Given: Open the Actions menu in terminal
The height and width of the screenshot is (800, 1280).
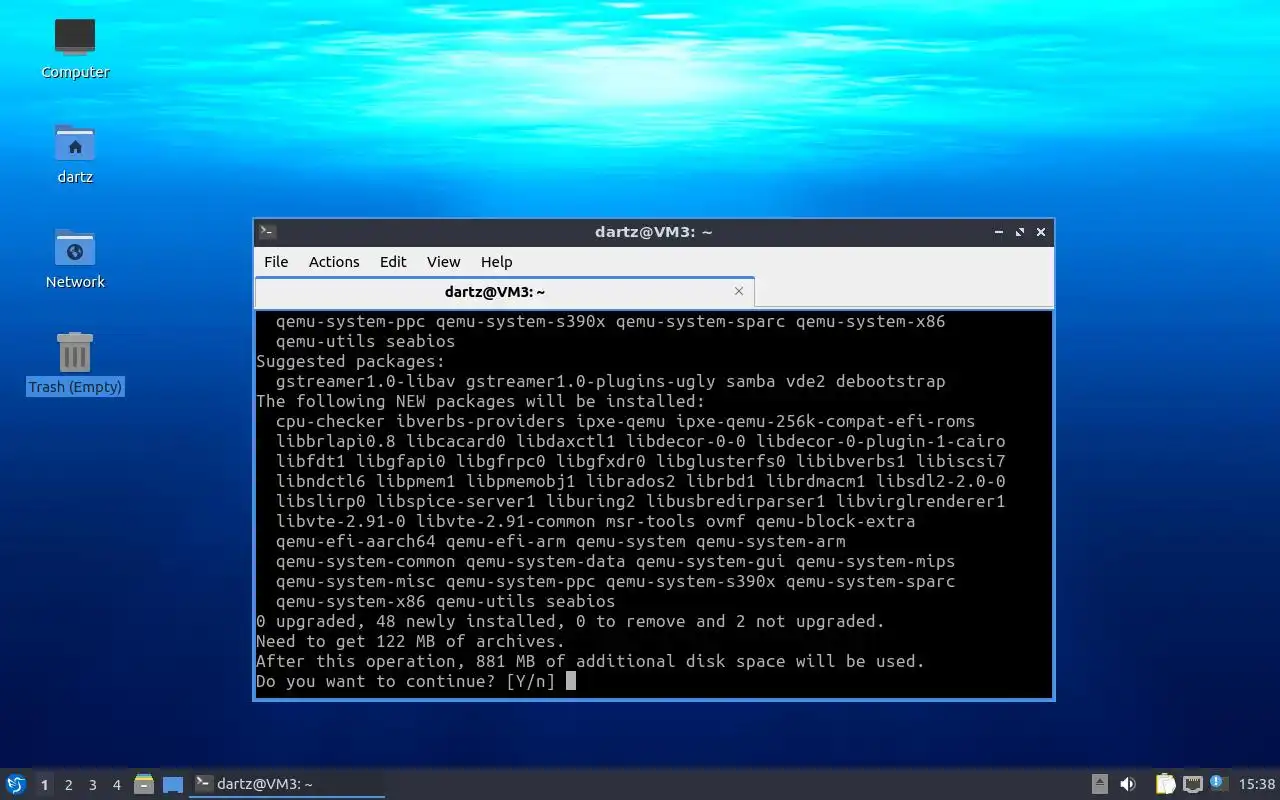Looking at the screenshot, I should [334, 262].
